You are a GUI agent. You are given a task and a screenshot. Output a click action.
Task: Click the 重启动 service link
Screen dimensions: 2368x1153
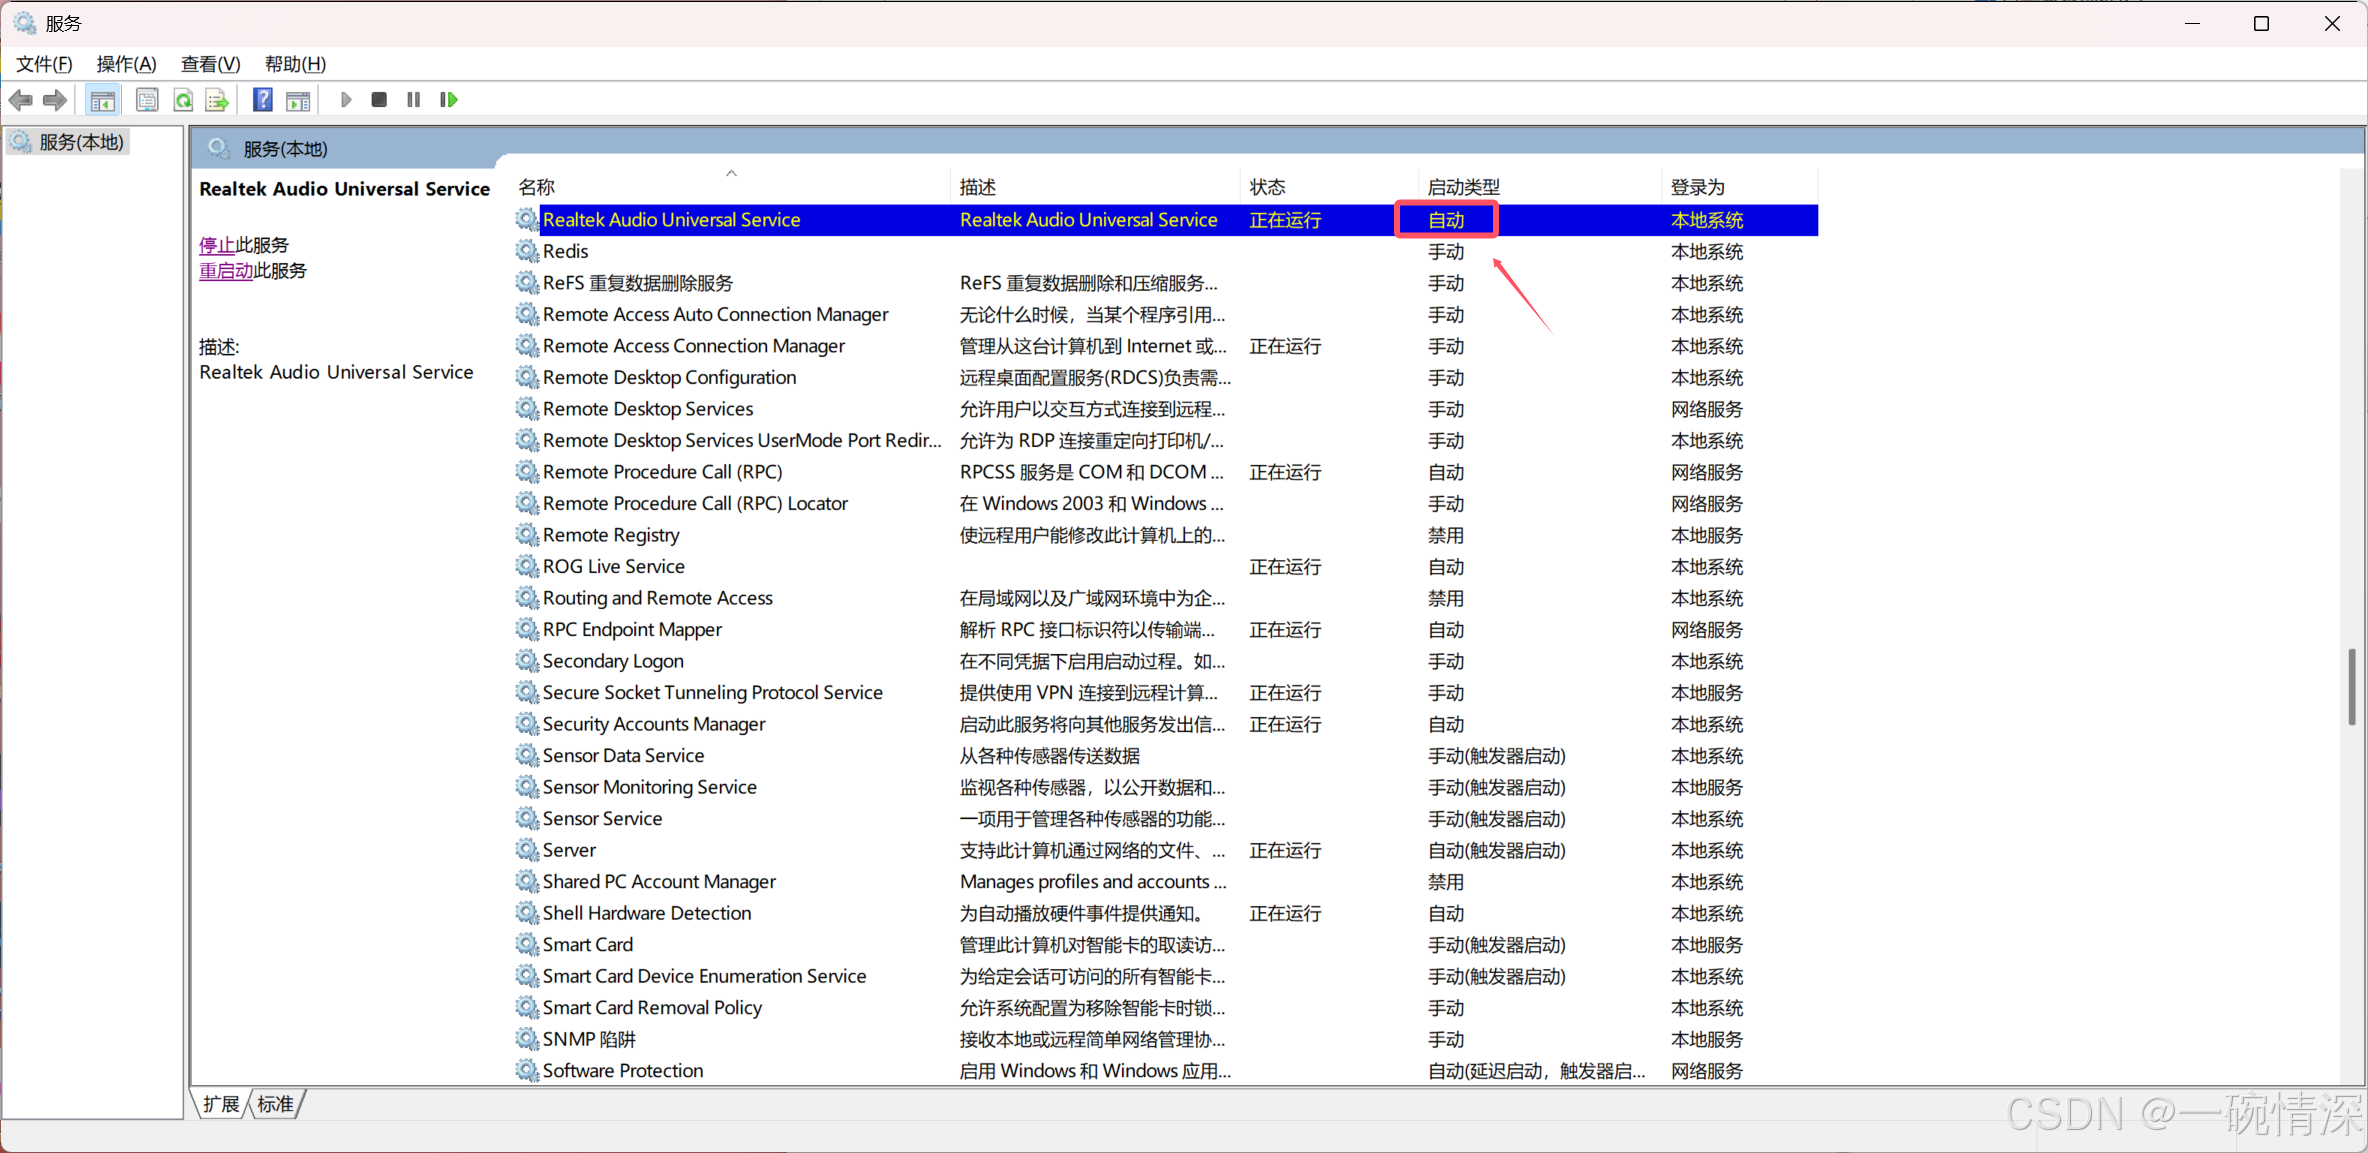click(x=226, y=271)
